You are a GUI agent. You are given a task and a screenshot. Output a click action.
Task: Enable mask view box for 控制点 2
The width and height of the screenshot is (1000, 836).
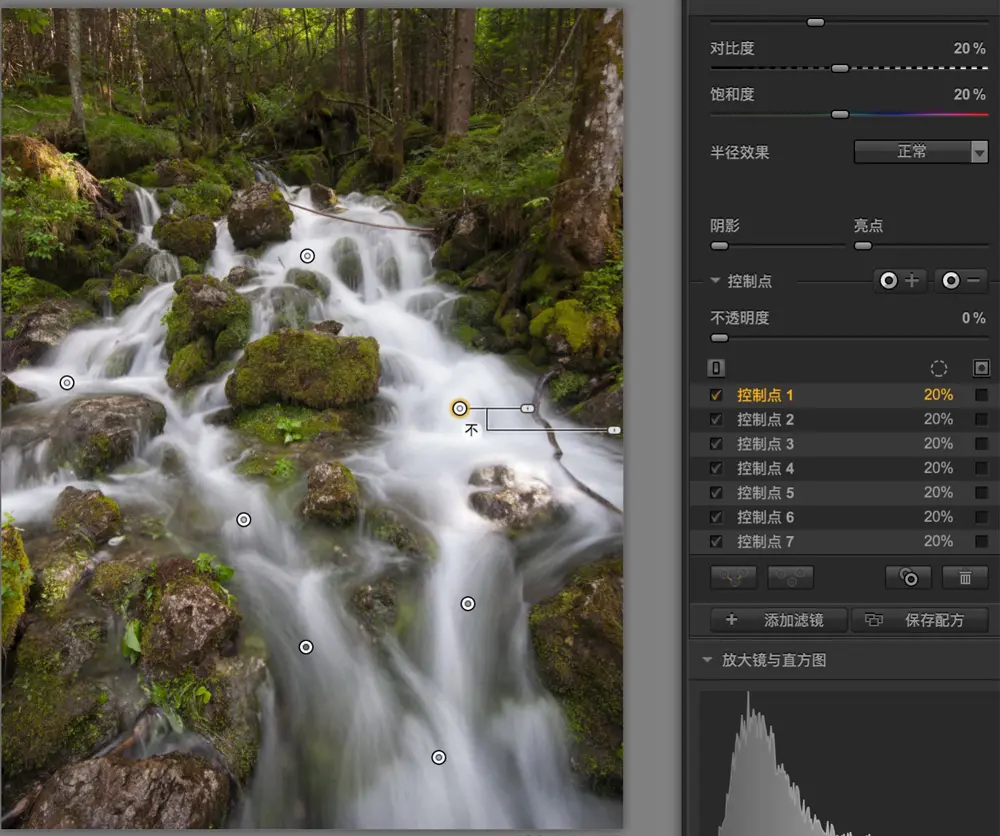click(x=982, y=420)
